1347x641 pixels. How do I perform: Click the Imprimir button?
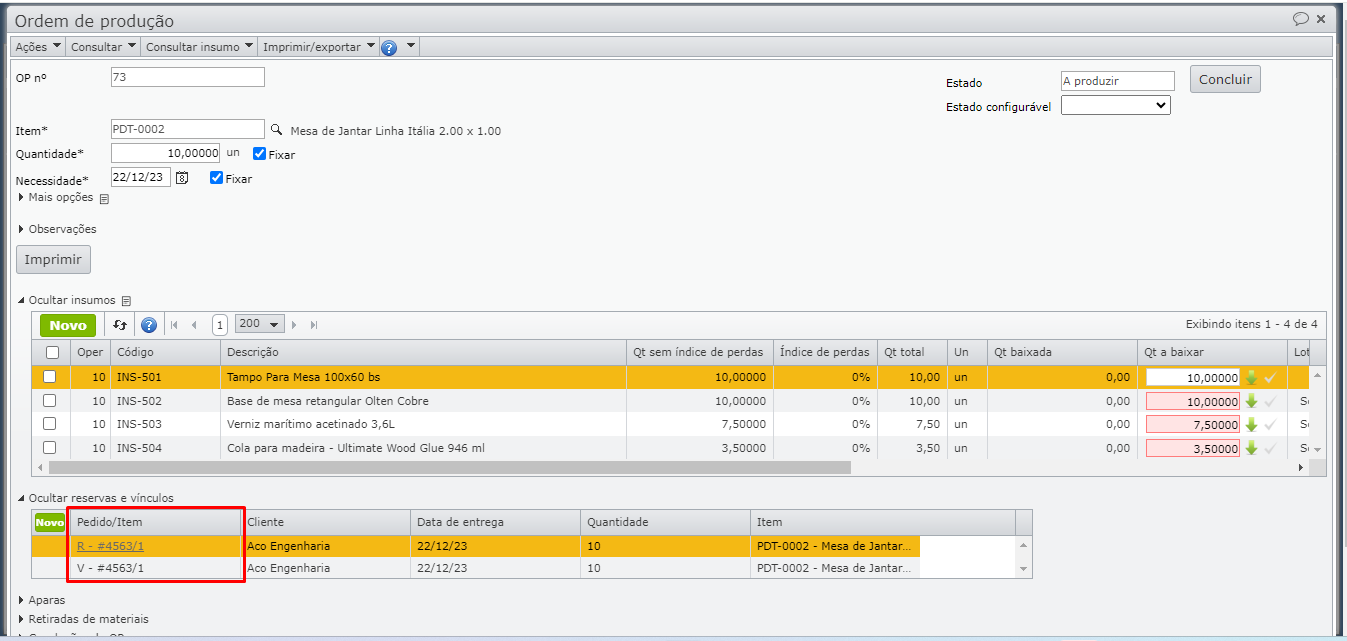[x=53, y=259]
